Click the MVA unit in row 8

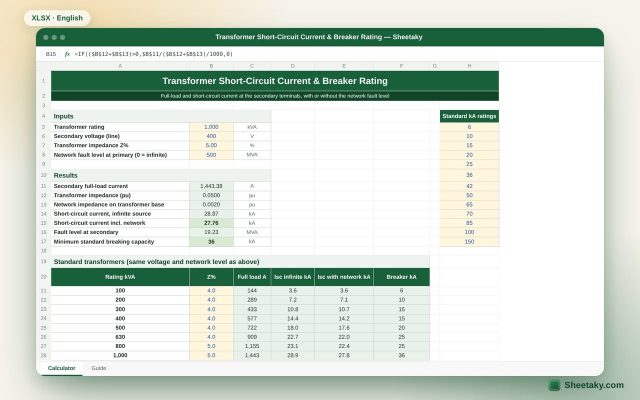[252, 155]
